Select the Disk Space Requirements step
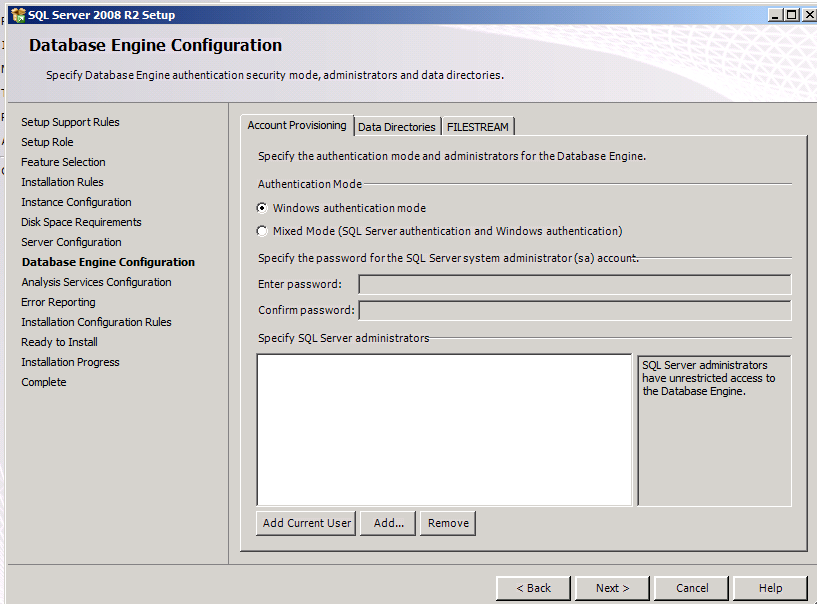Image resolution: width=817 pixels, height=604 pixels. (81, 222)
